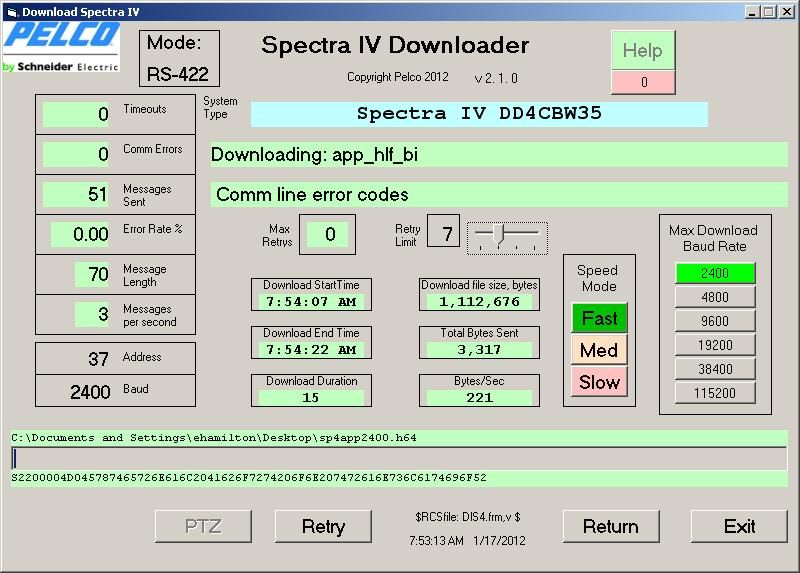Viewport: 800px width, 573px height.
Task: Choose the 9600 max baud rate
Action: pos(715,321)
